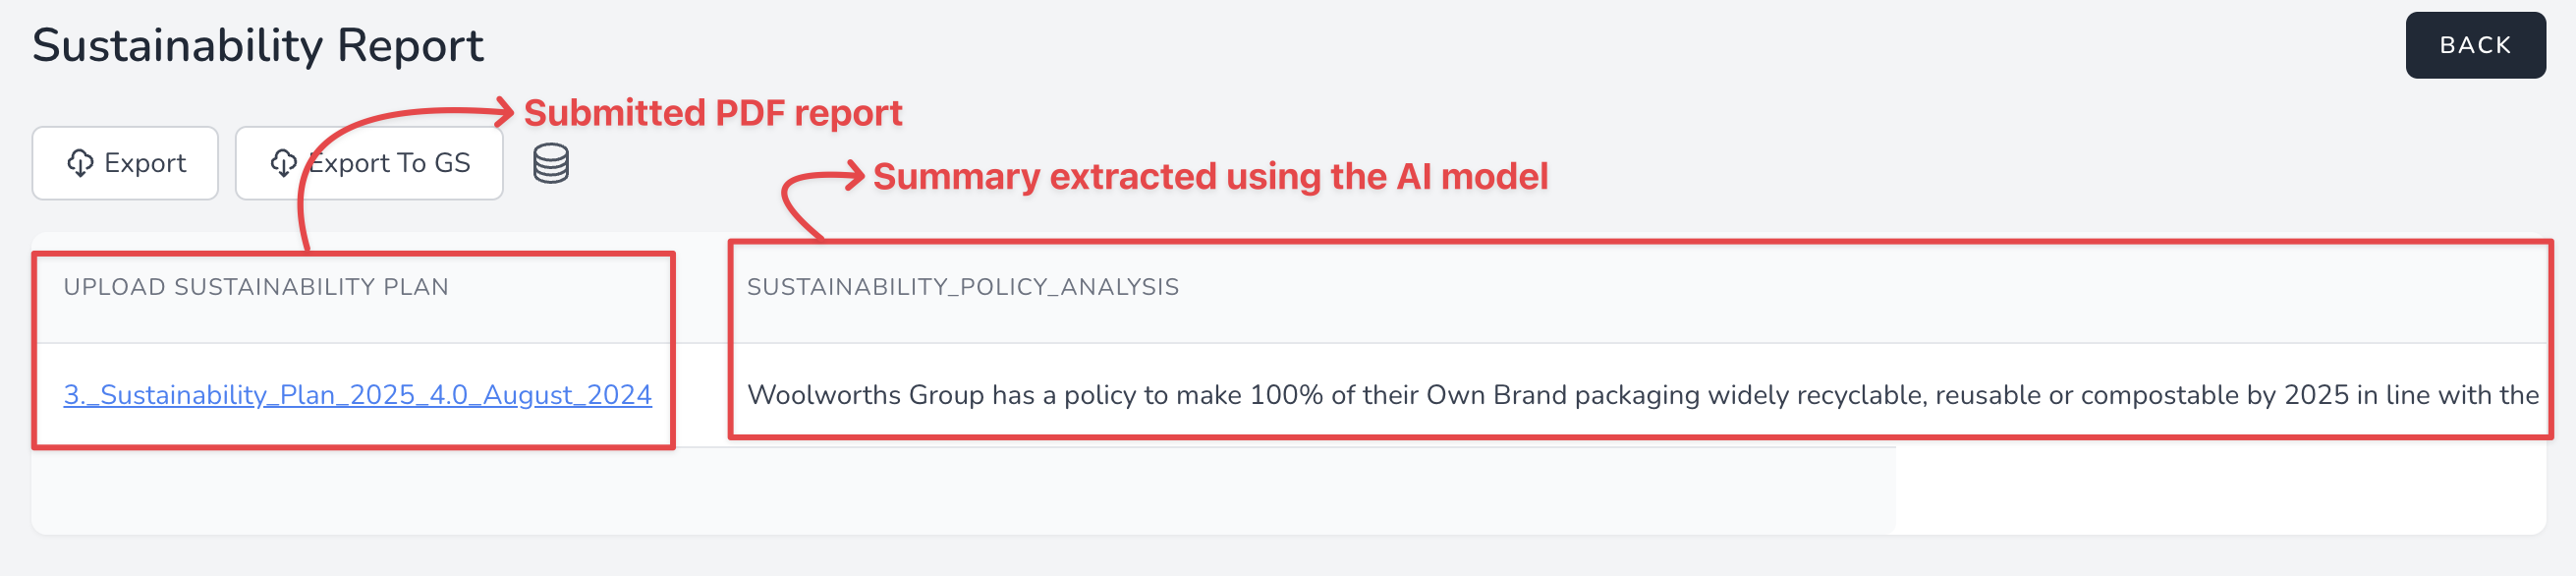Viewport: 2576px width, 576px height.
Task: Click the 'Submitted PDF report' annotation text
Action: 713,113
